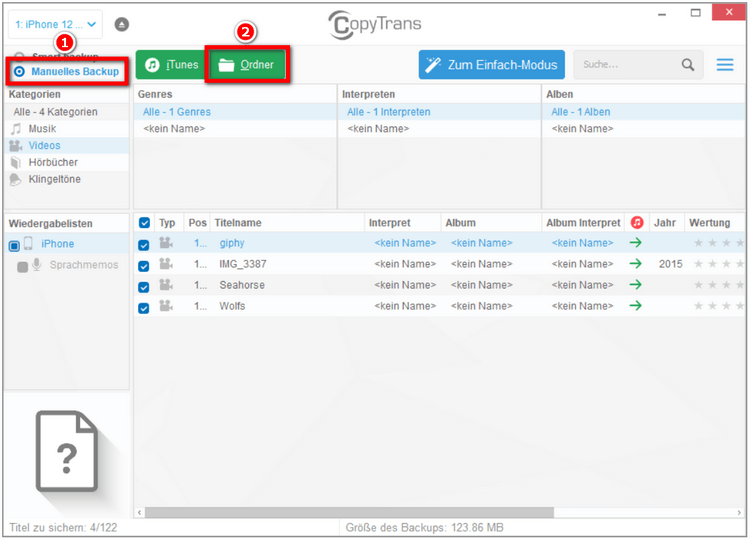Click the video type icon for IMG_3387
The width and height of the screenshot is (750, 540).
click(165, 264)
